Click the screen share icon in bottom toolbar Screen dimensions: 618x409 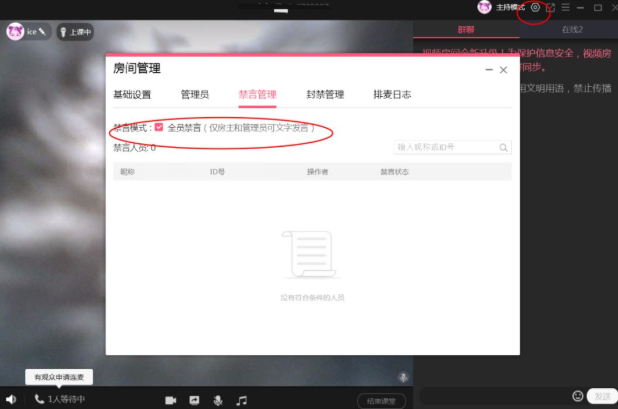tap(194, 400)
